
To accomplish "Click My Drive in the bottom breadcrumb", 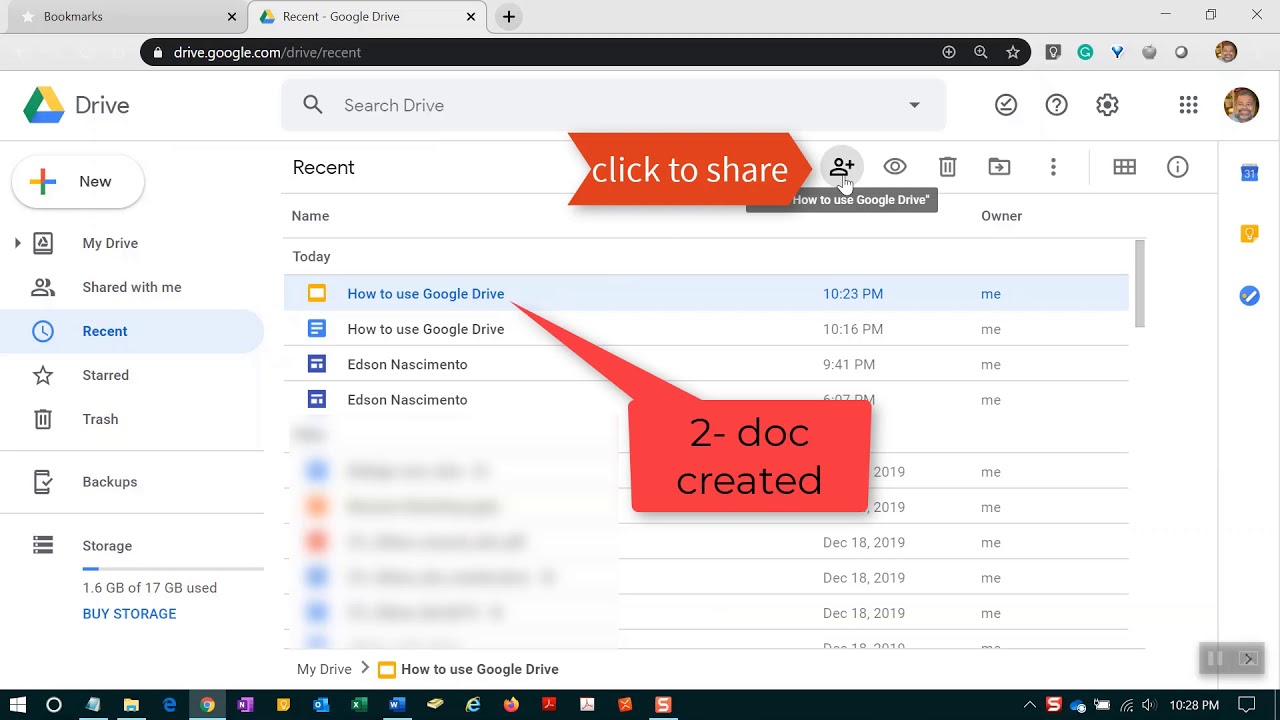I will pyautogui.click(x=324, y=669).
